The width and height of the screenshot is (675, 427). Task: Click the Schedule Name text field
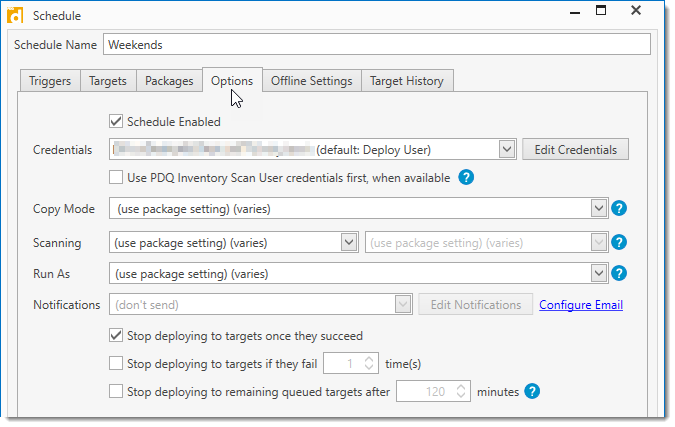point(376,45)
